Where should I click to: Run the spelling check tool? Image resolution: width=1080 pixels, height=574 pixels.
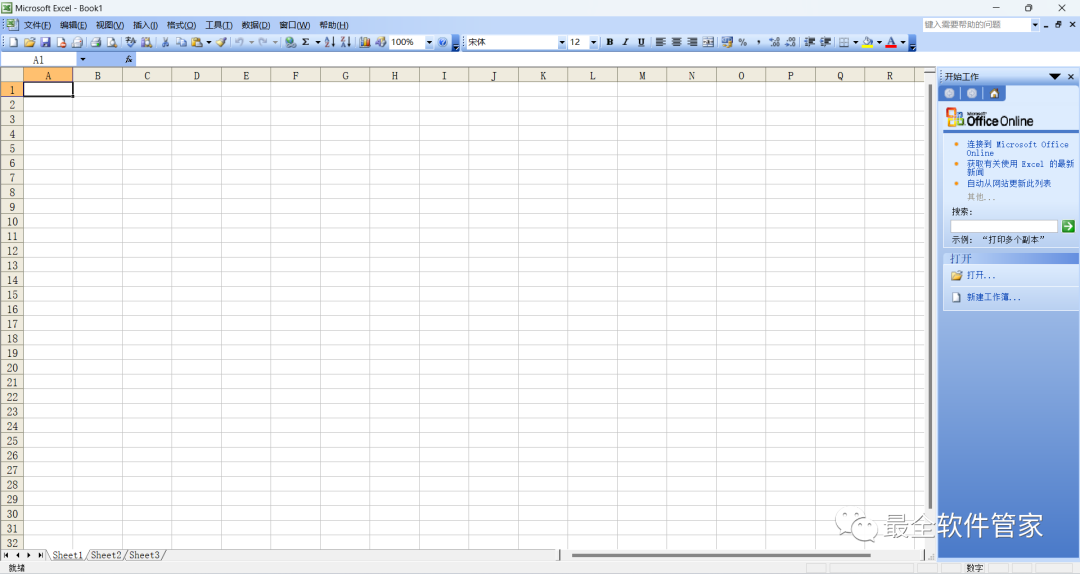click(x=130, y=42)
